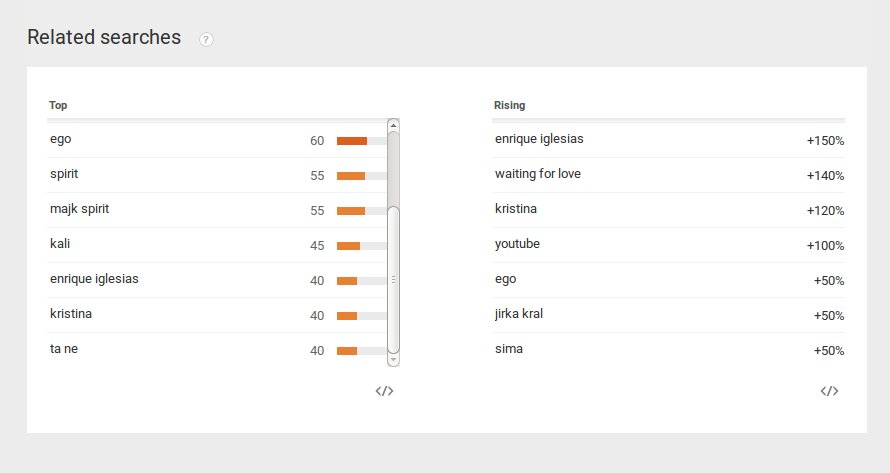The height and width of the screenshot is (473, 890).
Task: Click the Rising column header
Action: [509, 105]
